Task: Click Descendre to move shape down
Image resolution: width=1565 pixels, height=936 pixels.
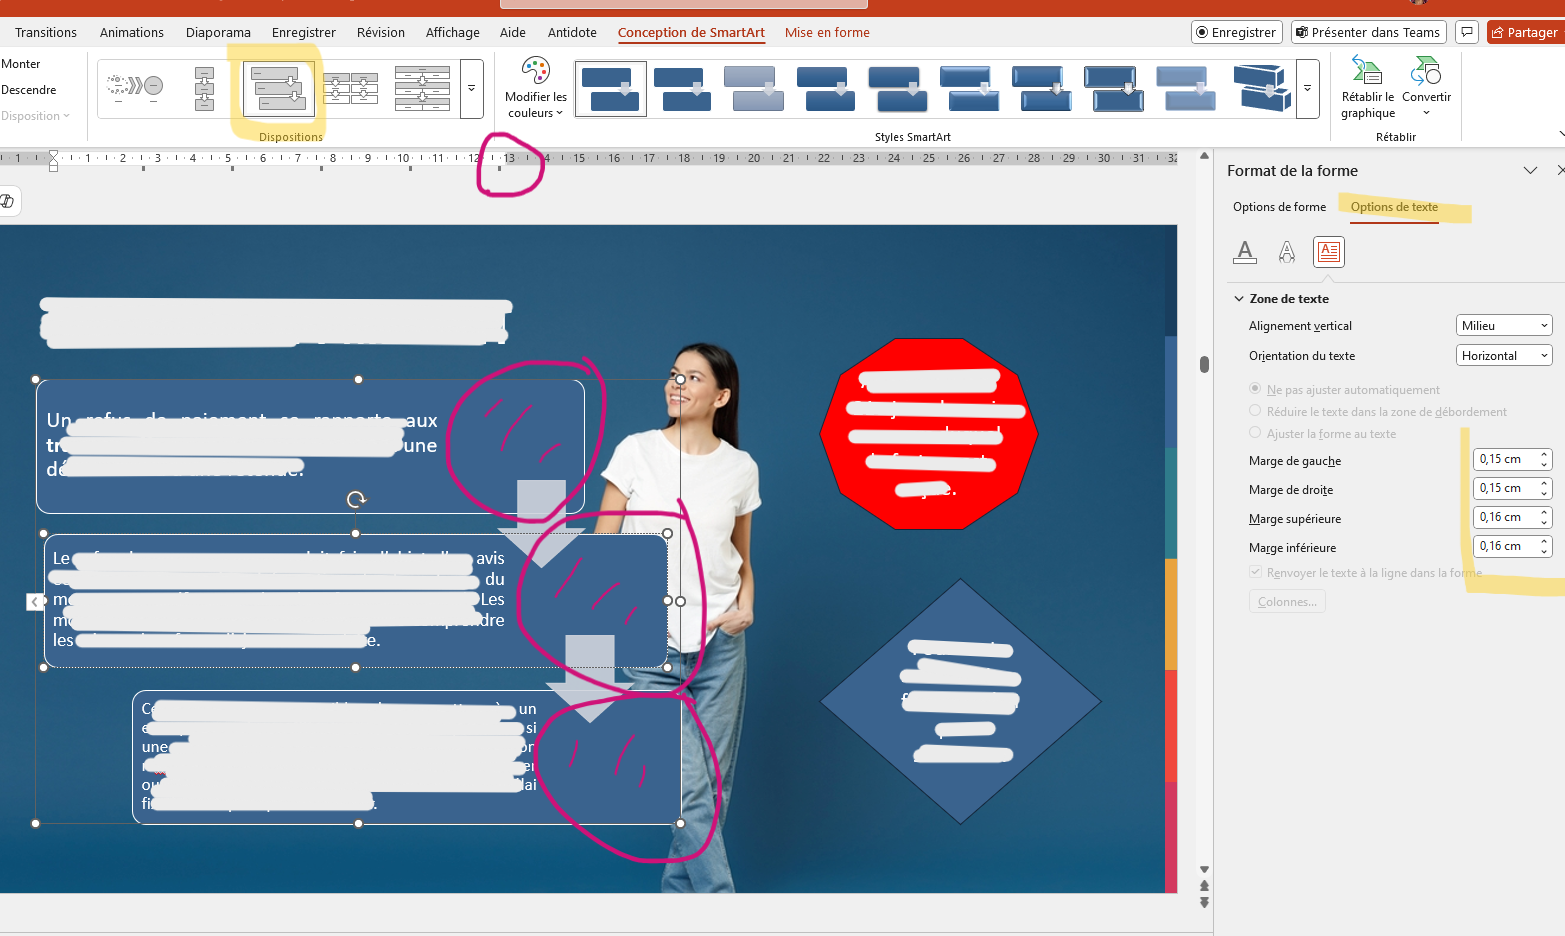Action: tap(29, 89)
